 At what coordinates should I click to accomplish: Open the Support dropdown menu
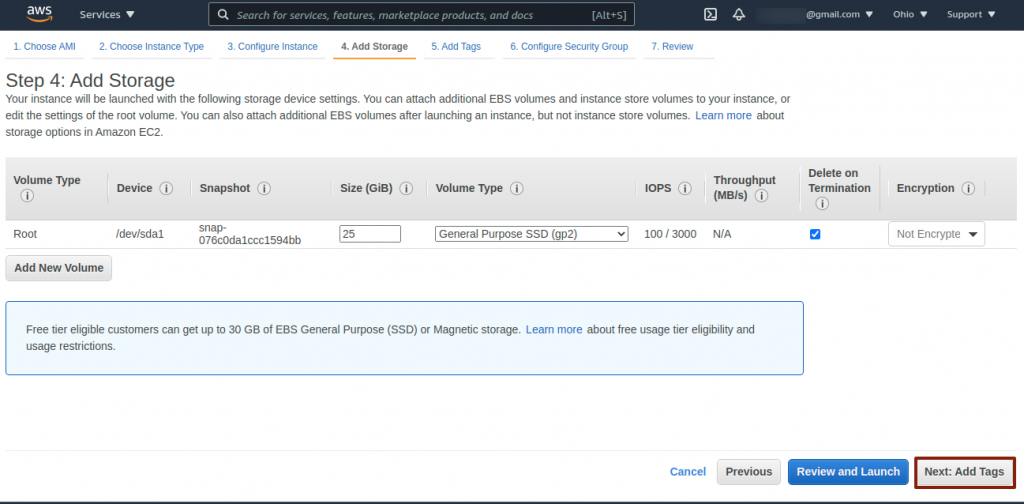pos(971,14)
